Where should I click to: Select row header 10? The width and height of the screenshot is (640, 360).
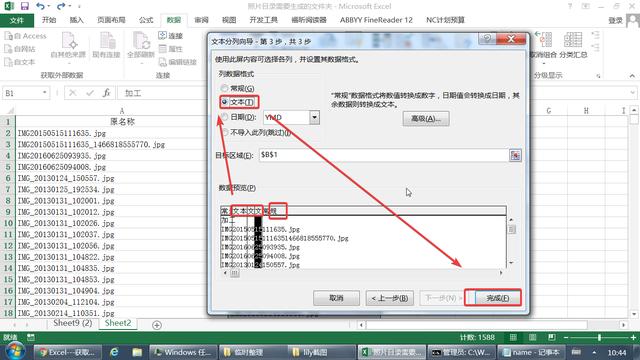pos(8,223)
